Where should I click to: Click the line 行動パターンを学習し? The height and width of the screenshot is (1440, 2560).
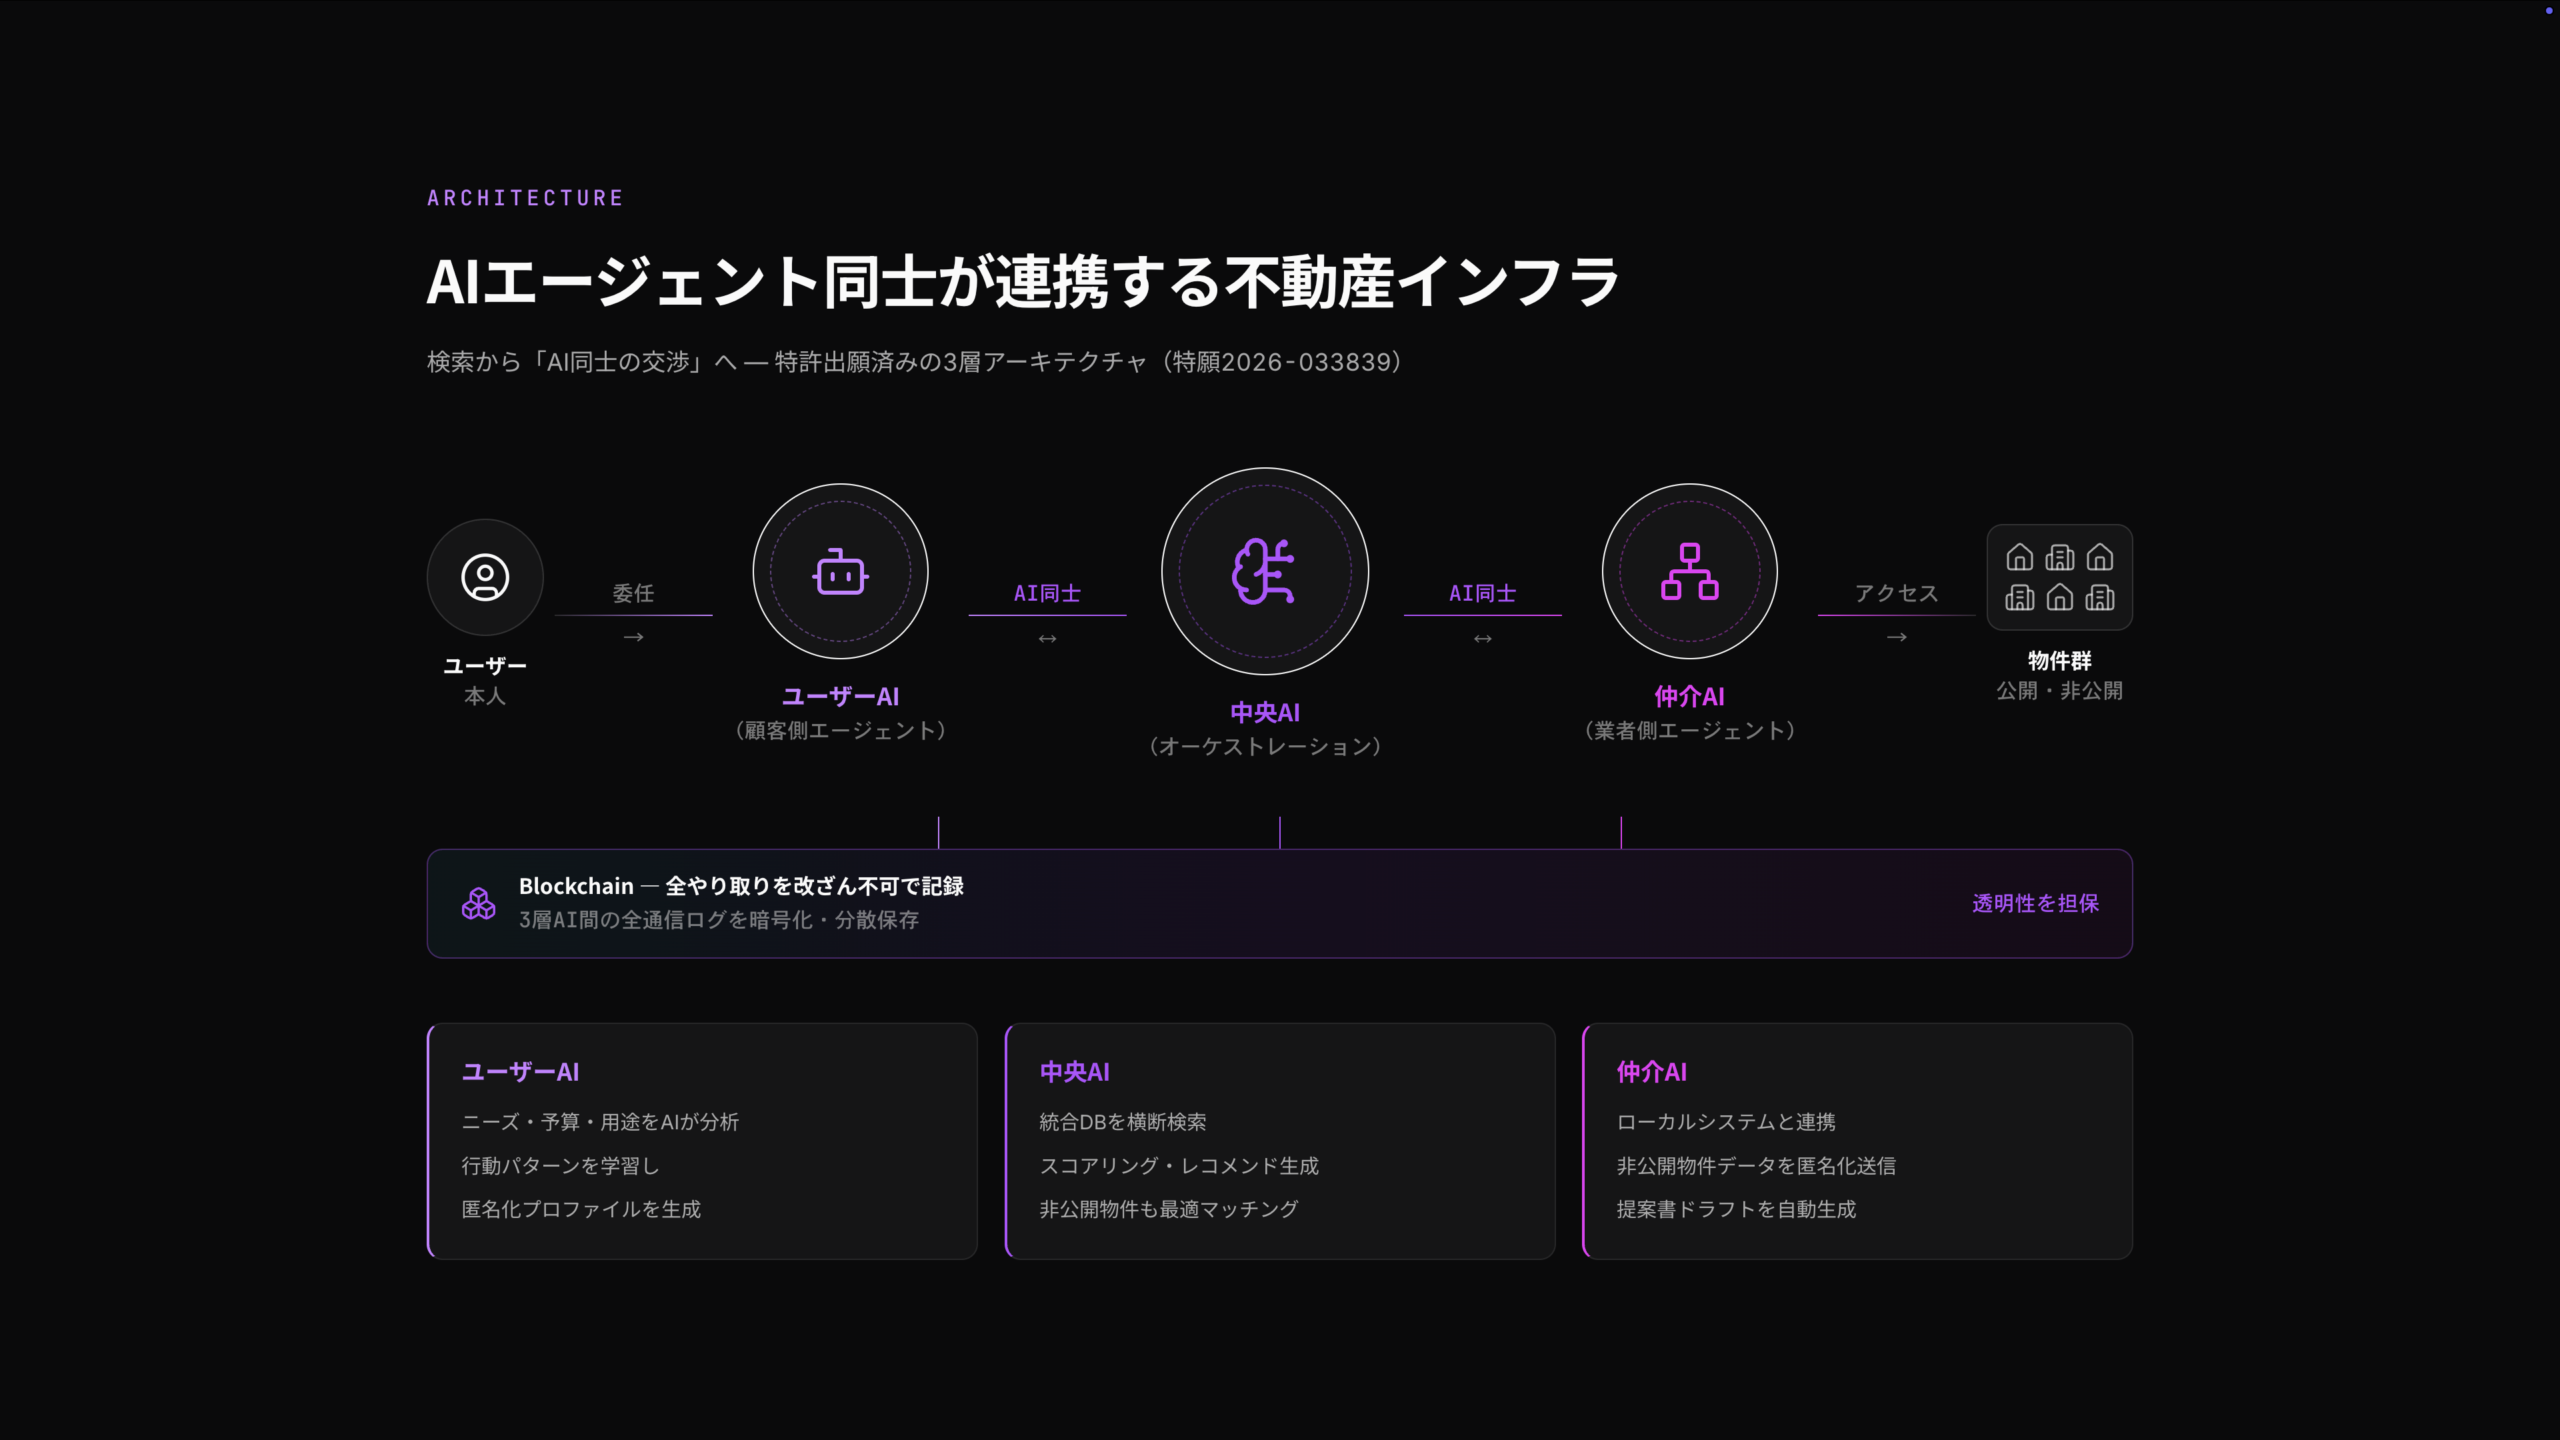pyautogui.click(x=560, y=1166)
